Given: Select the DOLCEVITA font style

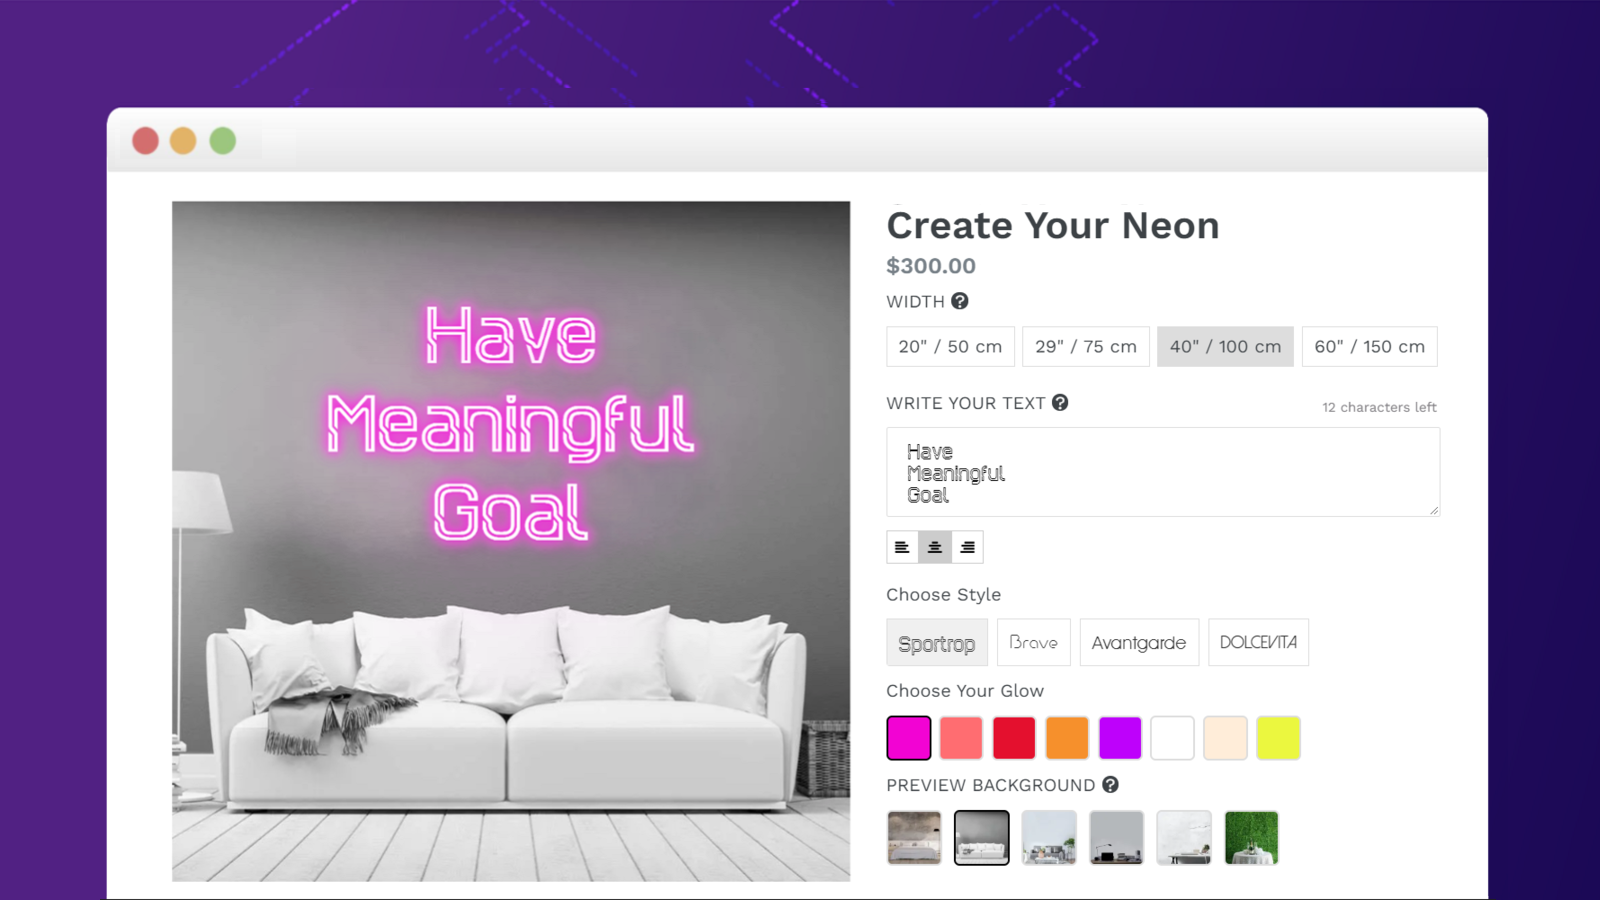Looking at the screenshot, I should 1258,642.
